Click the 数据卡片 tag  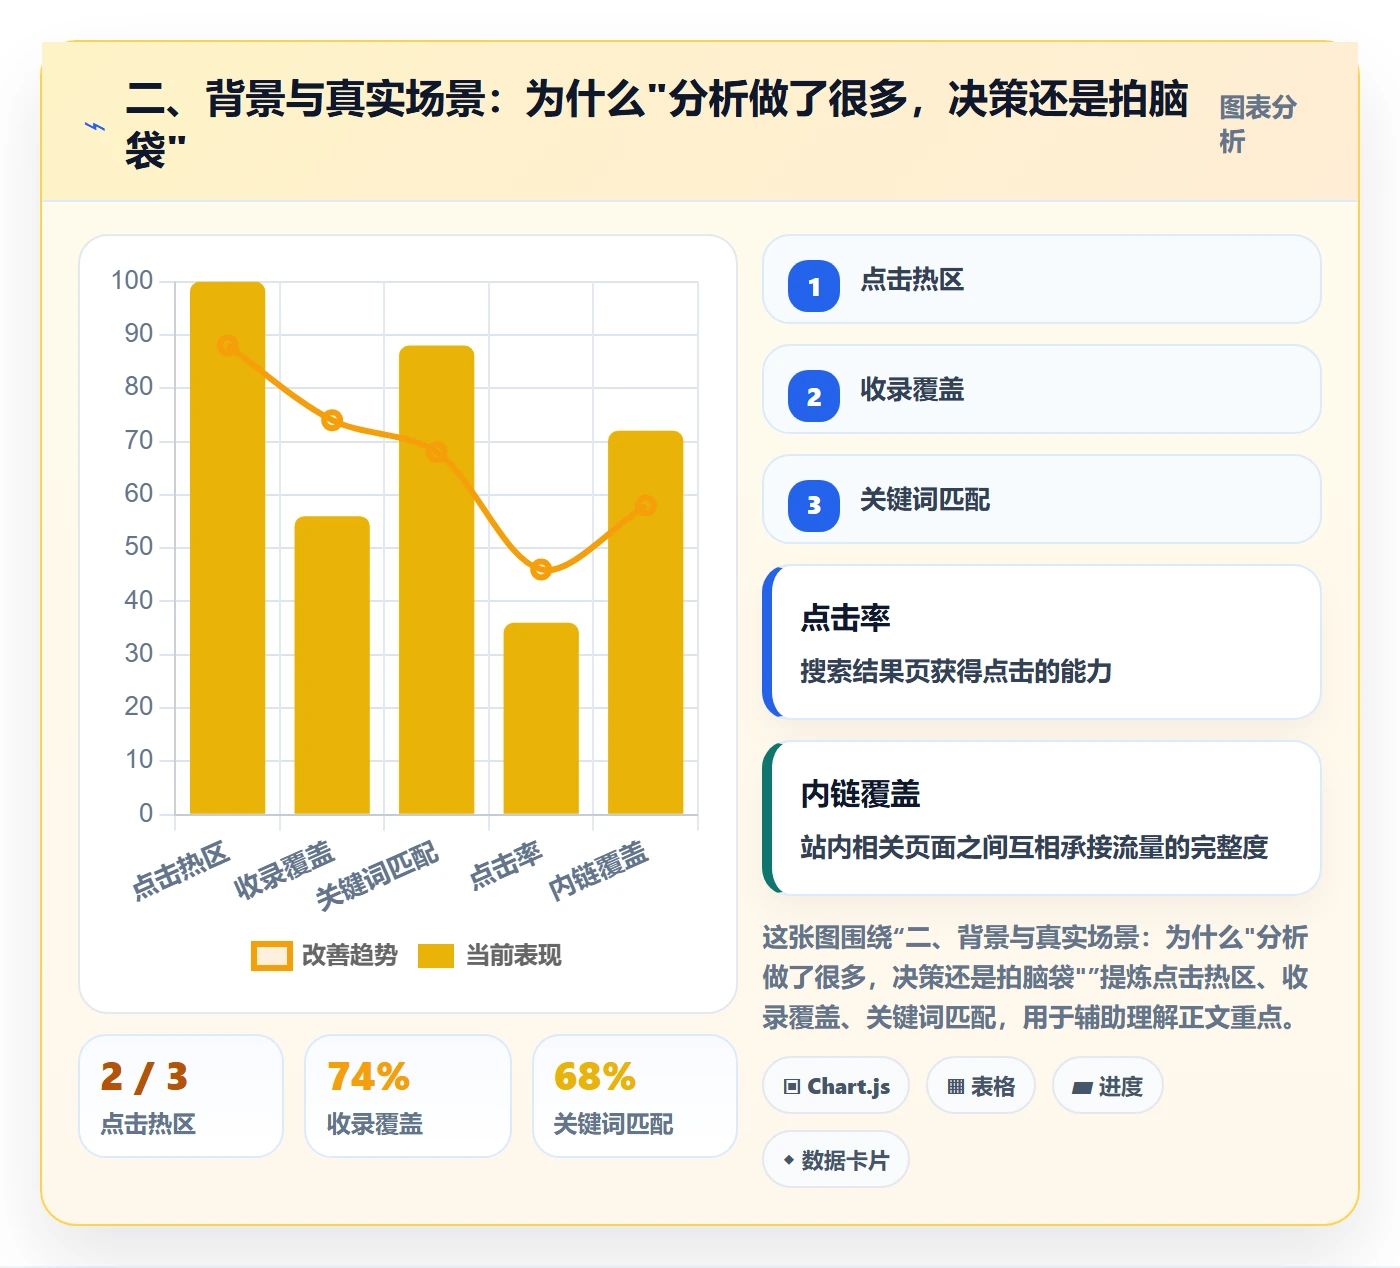point(836,1160)
